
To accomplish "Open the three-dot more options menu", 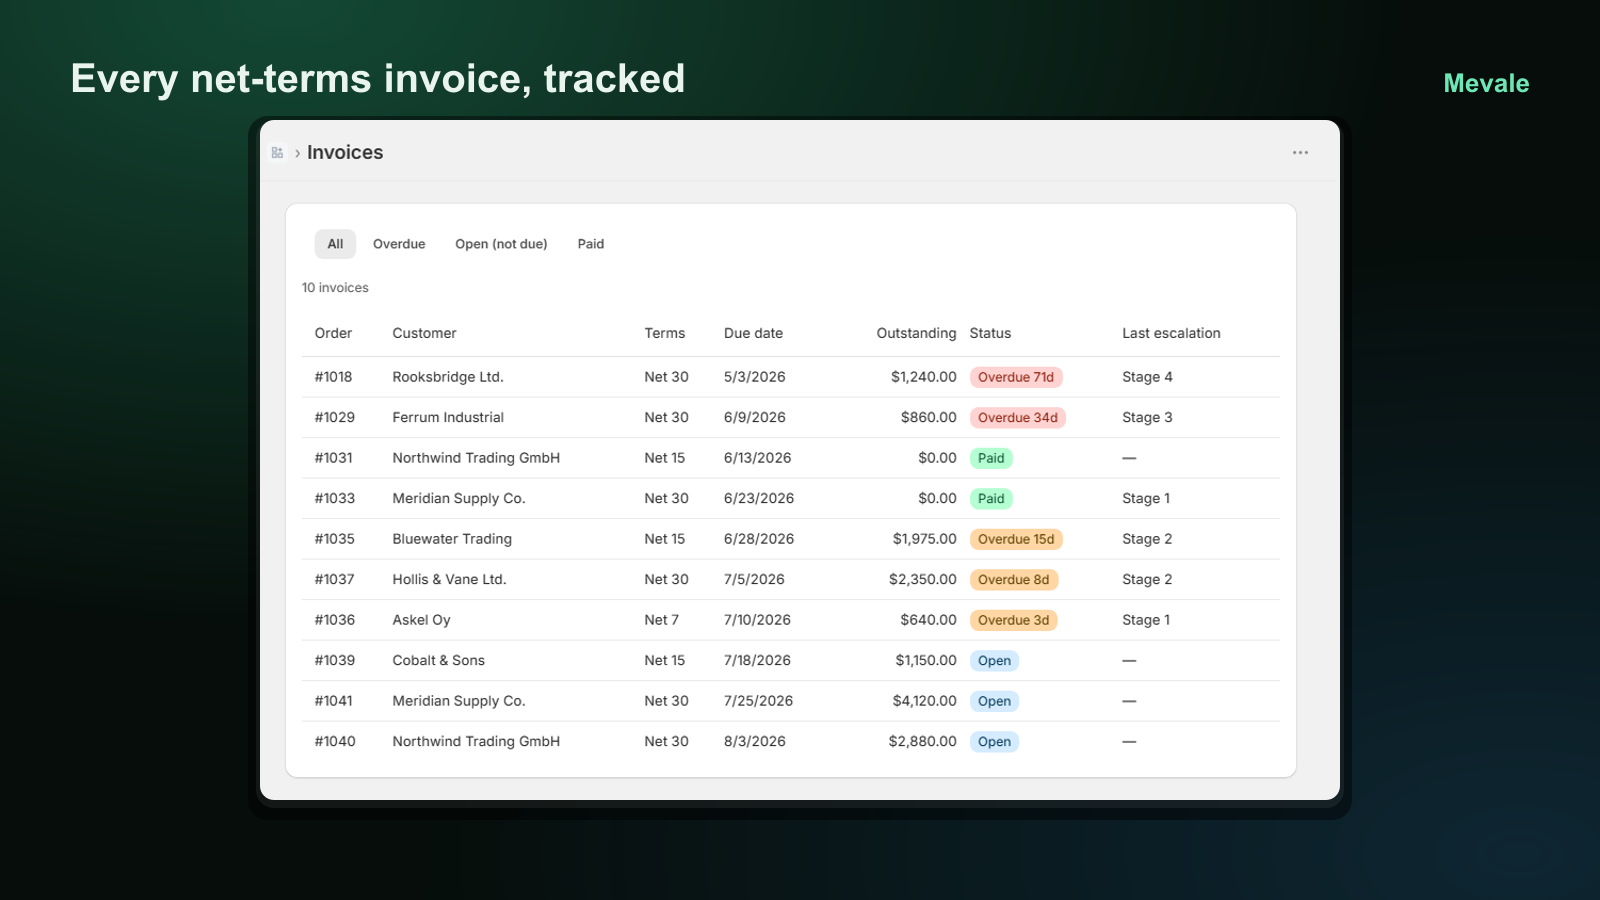I will pos(1300,153).
